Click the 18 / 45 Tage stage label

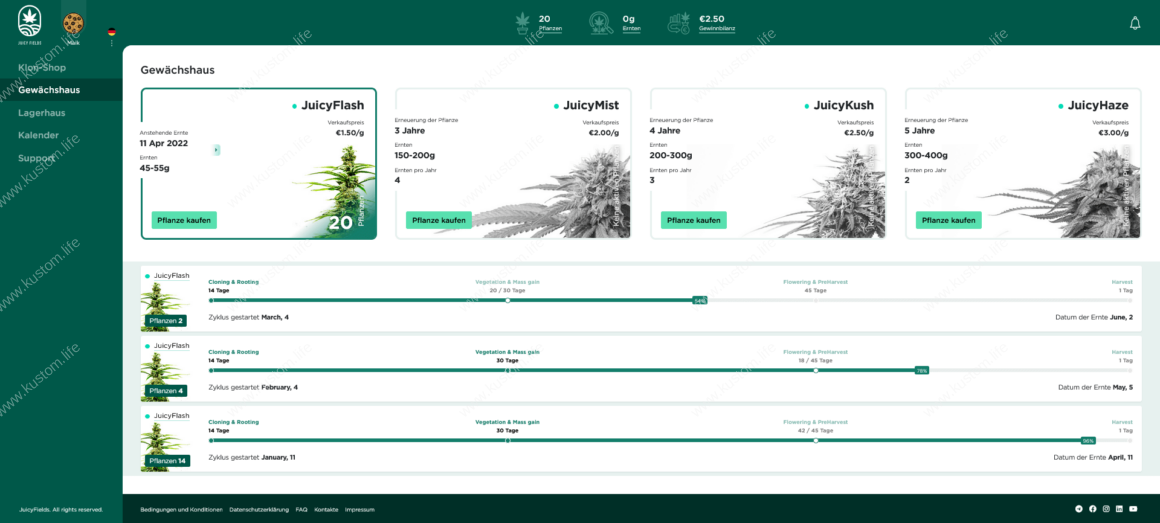coord(816,360)
